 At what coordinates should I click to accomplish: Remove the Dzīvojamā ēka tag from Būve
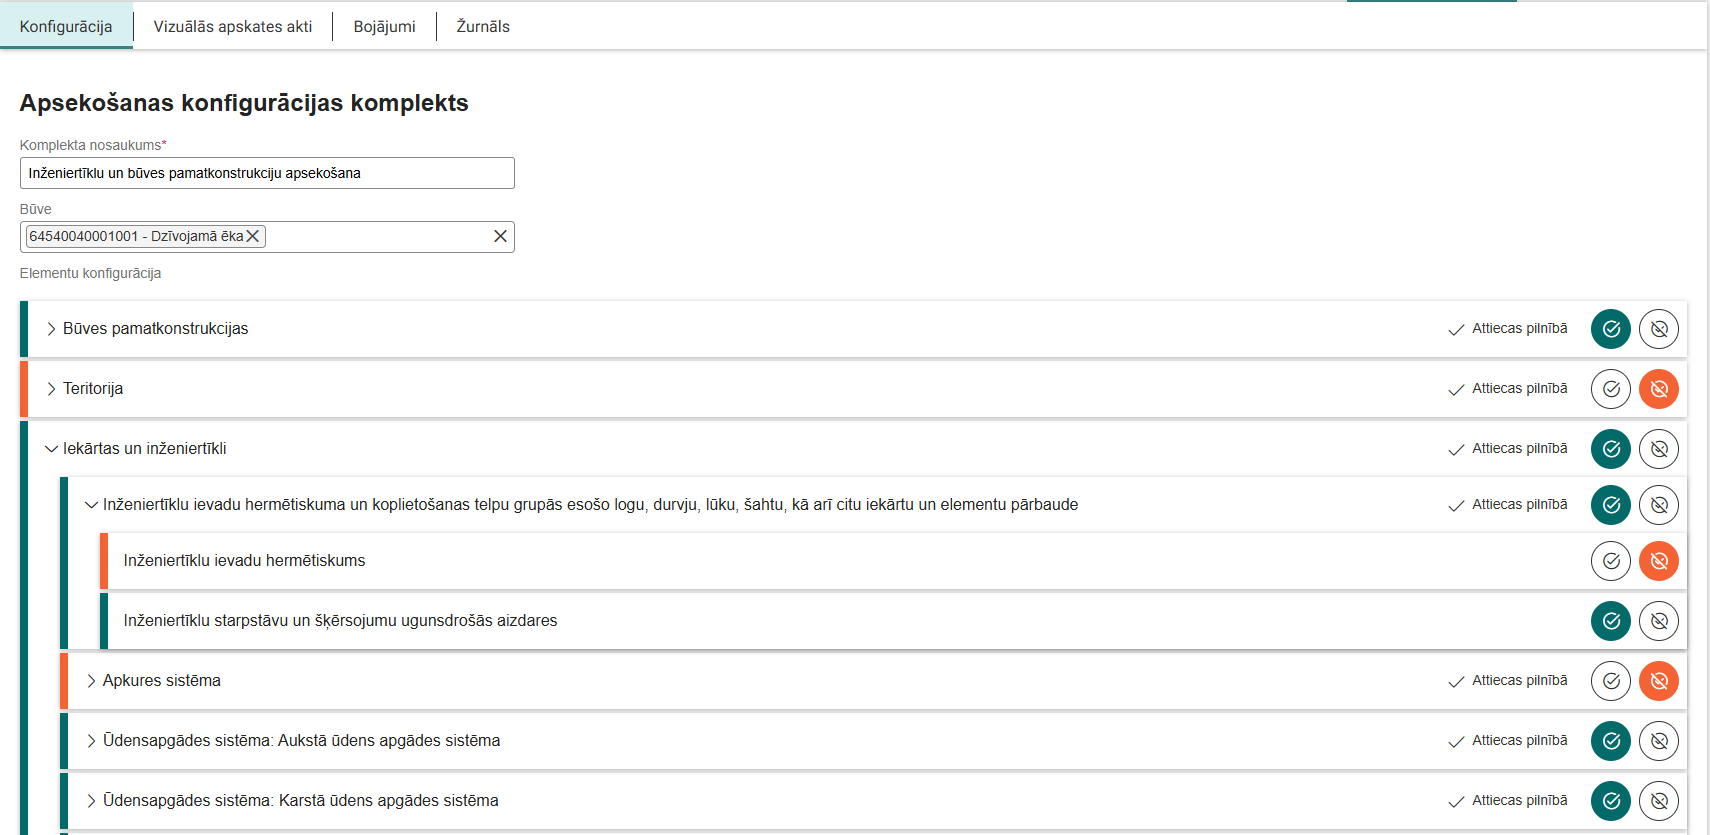point(253,236)
